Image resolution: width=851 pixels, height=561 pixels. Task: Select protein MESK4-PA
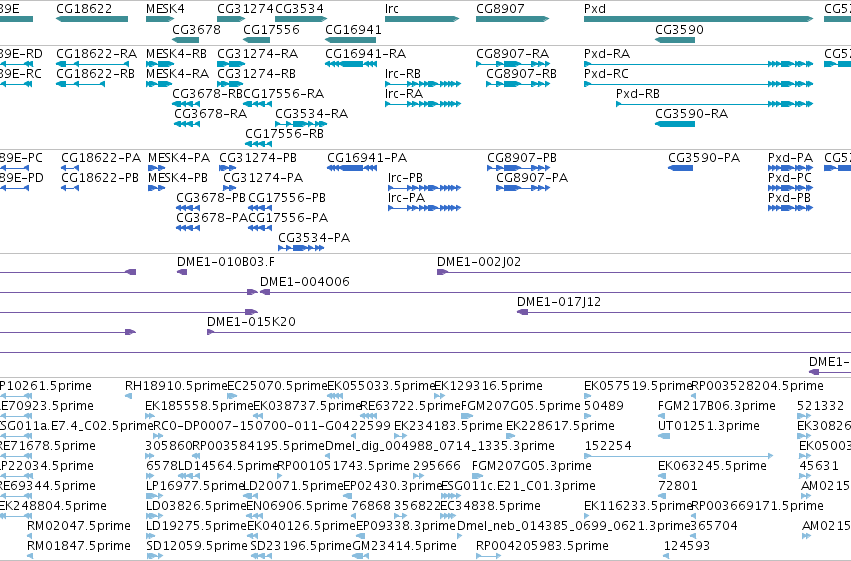pos(156,168)
